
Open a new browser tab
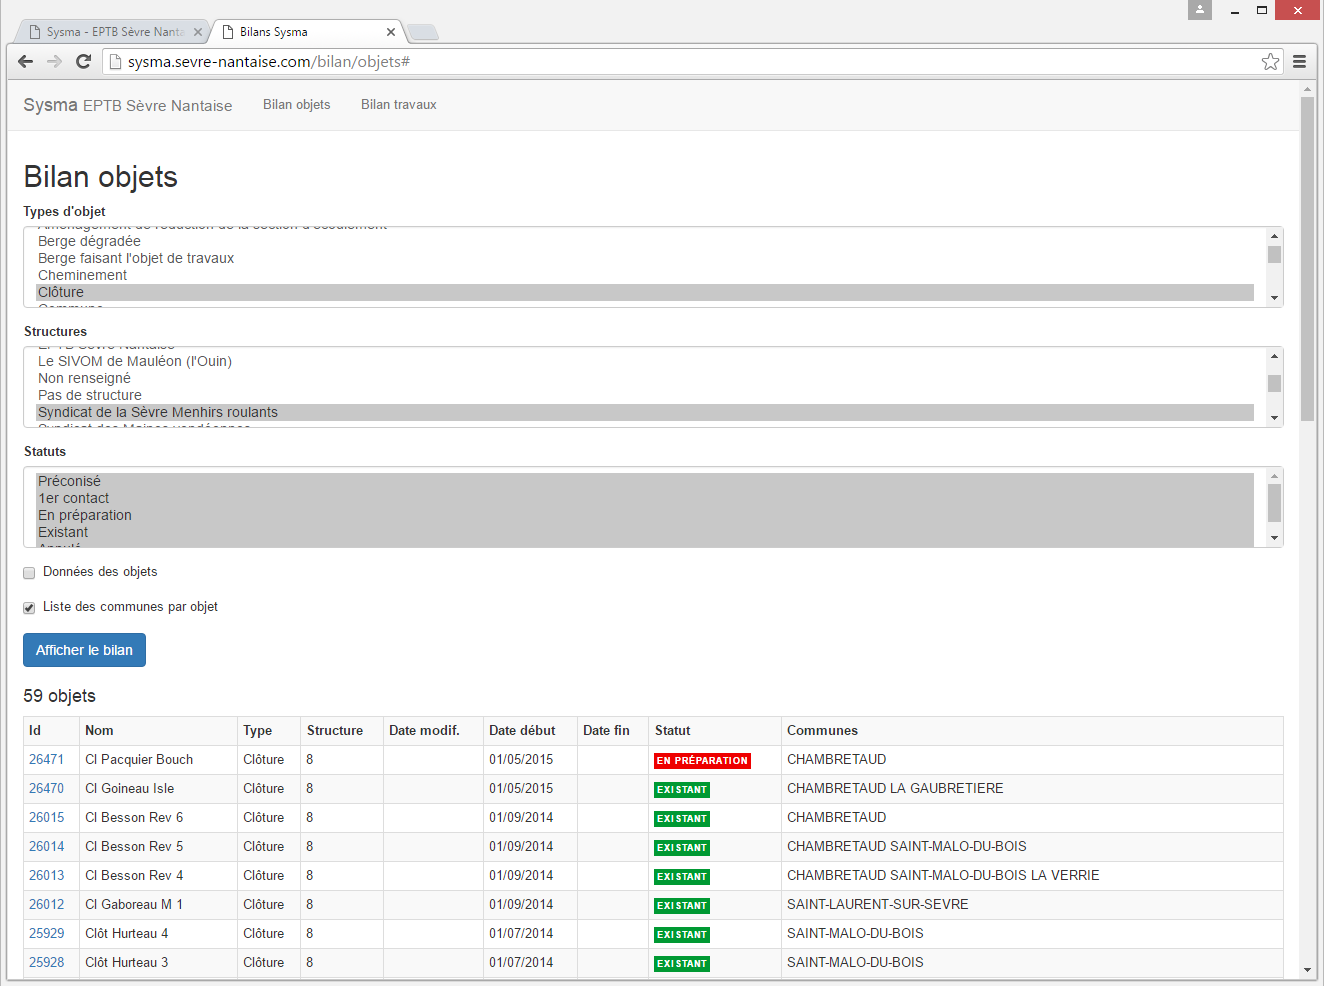coord(424,32)
